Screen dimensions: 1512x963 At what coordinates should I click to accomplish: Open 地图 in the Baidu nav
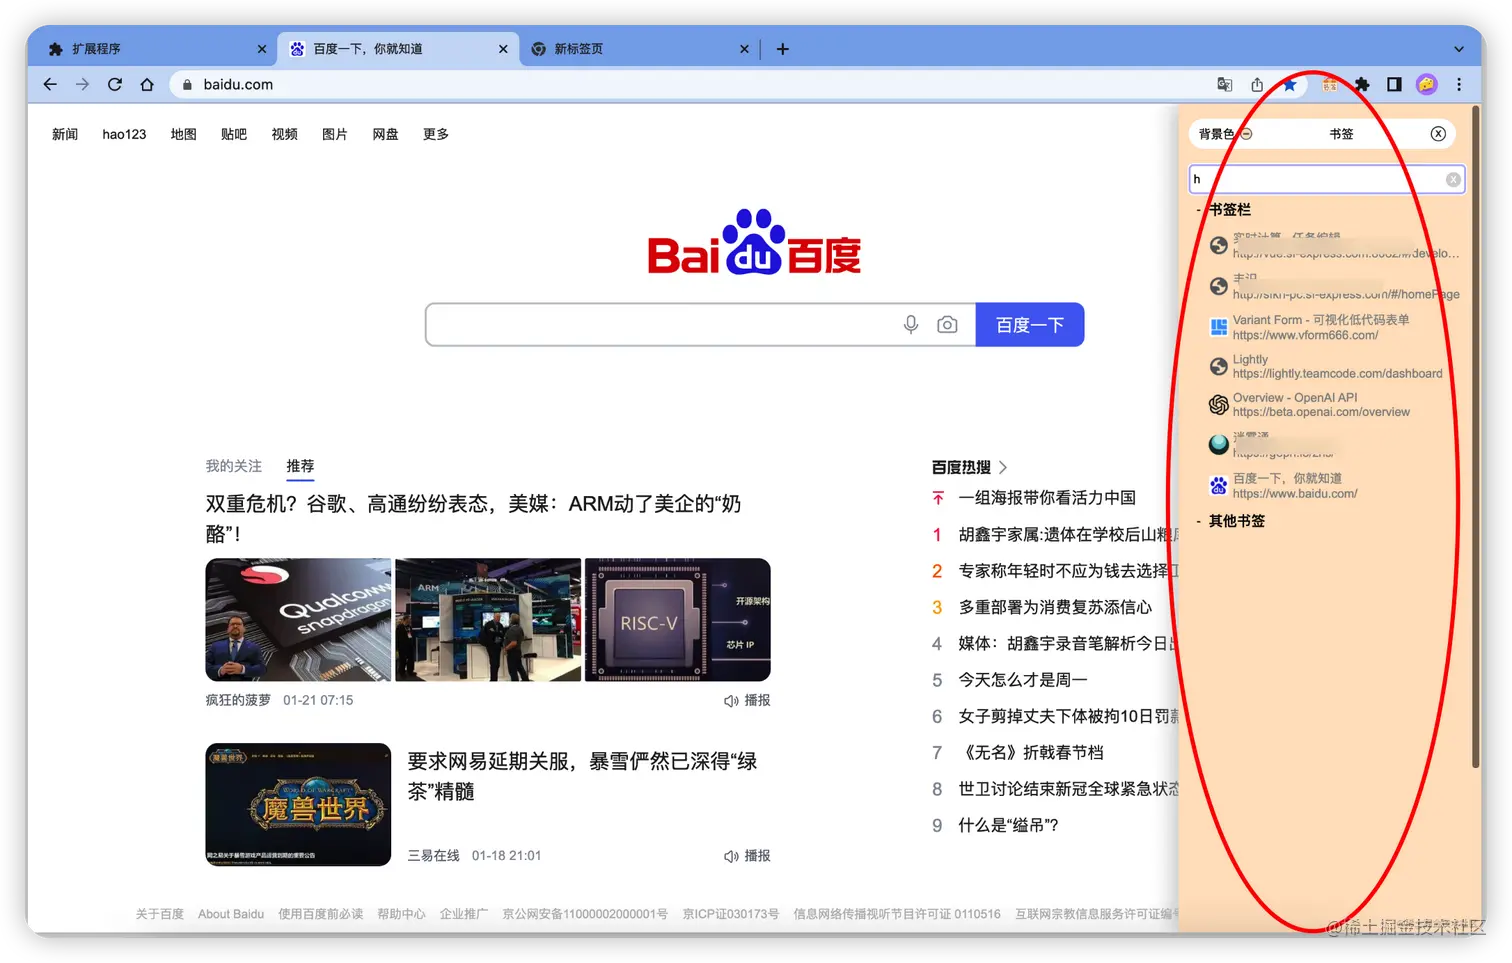click(x=184, y=134)
